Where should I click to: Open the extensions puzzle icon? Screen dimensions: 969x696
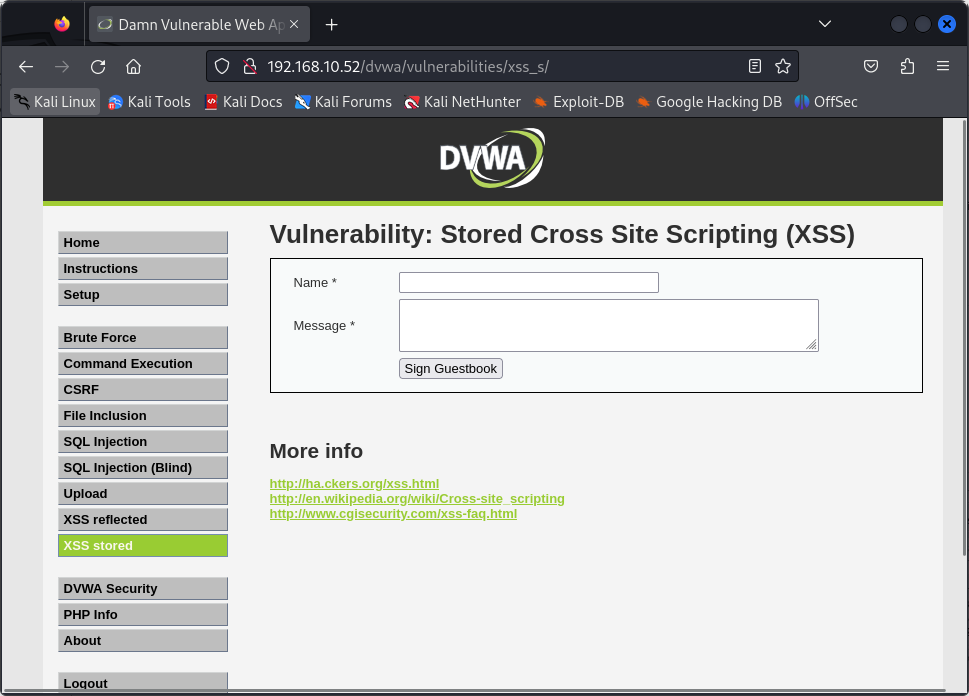pos(907,66)
